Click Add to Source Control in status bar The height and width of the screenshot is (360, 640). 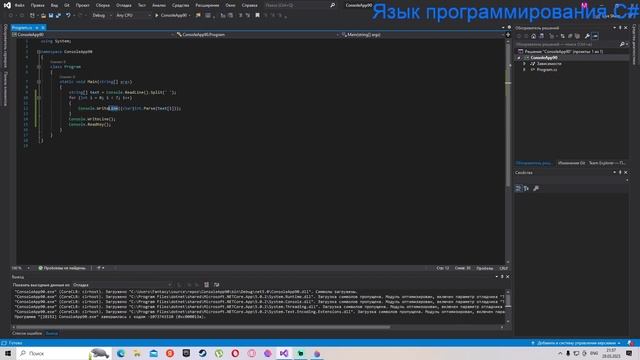(x=576, y=343)
